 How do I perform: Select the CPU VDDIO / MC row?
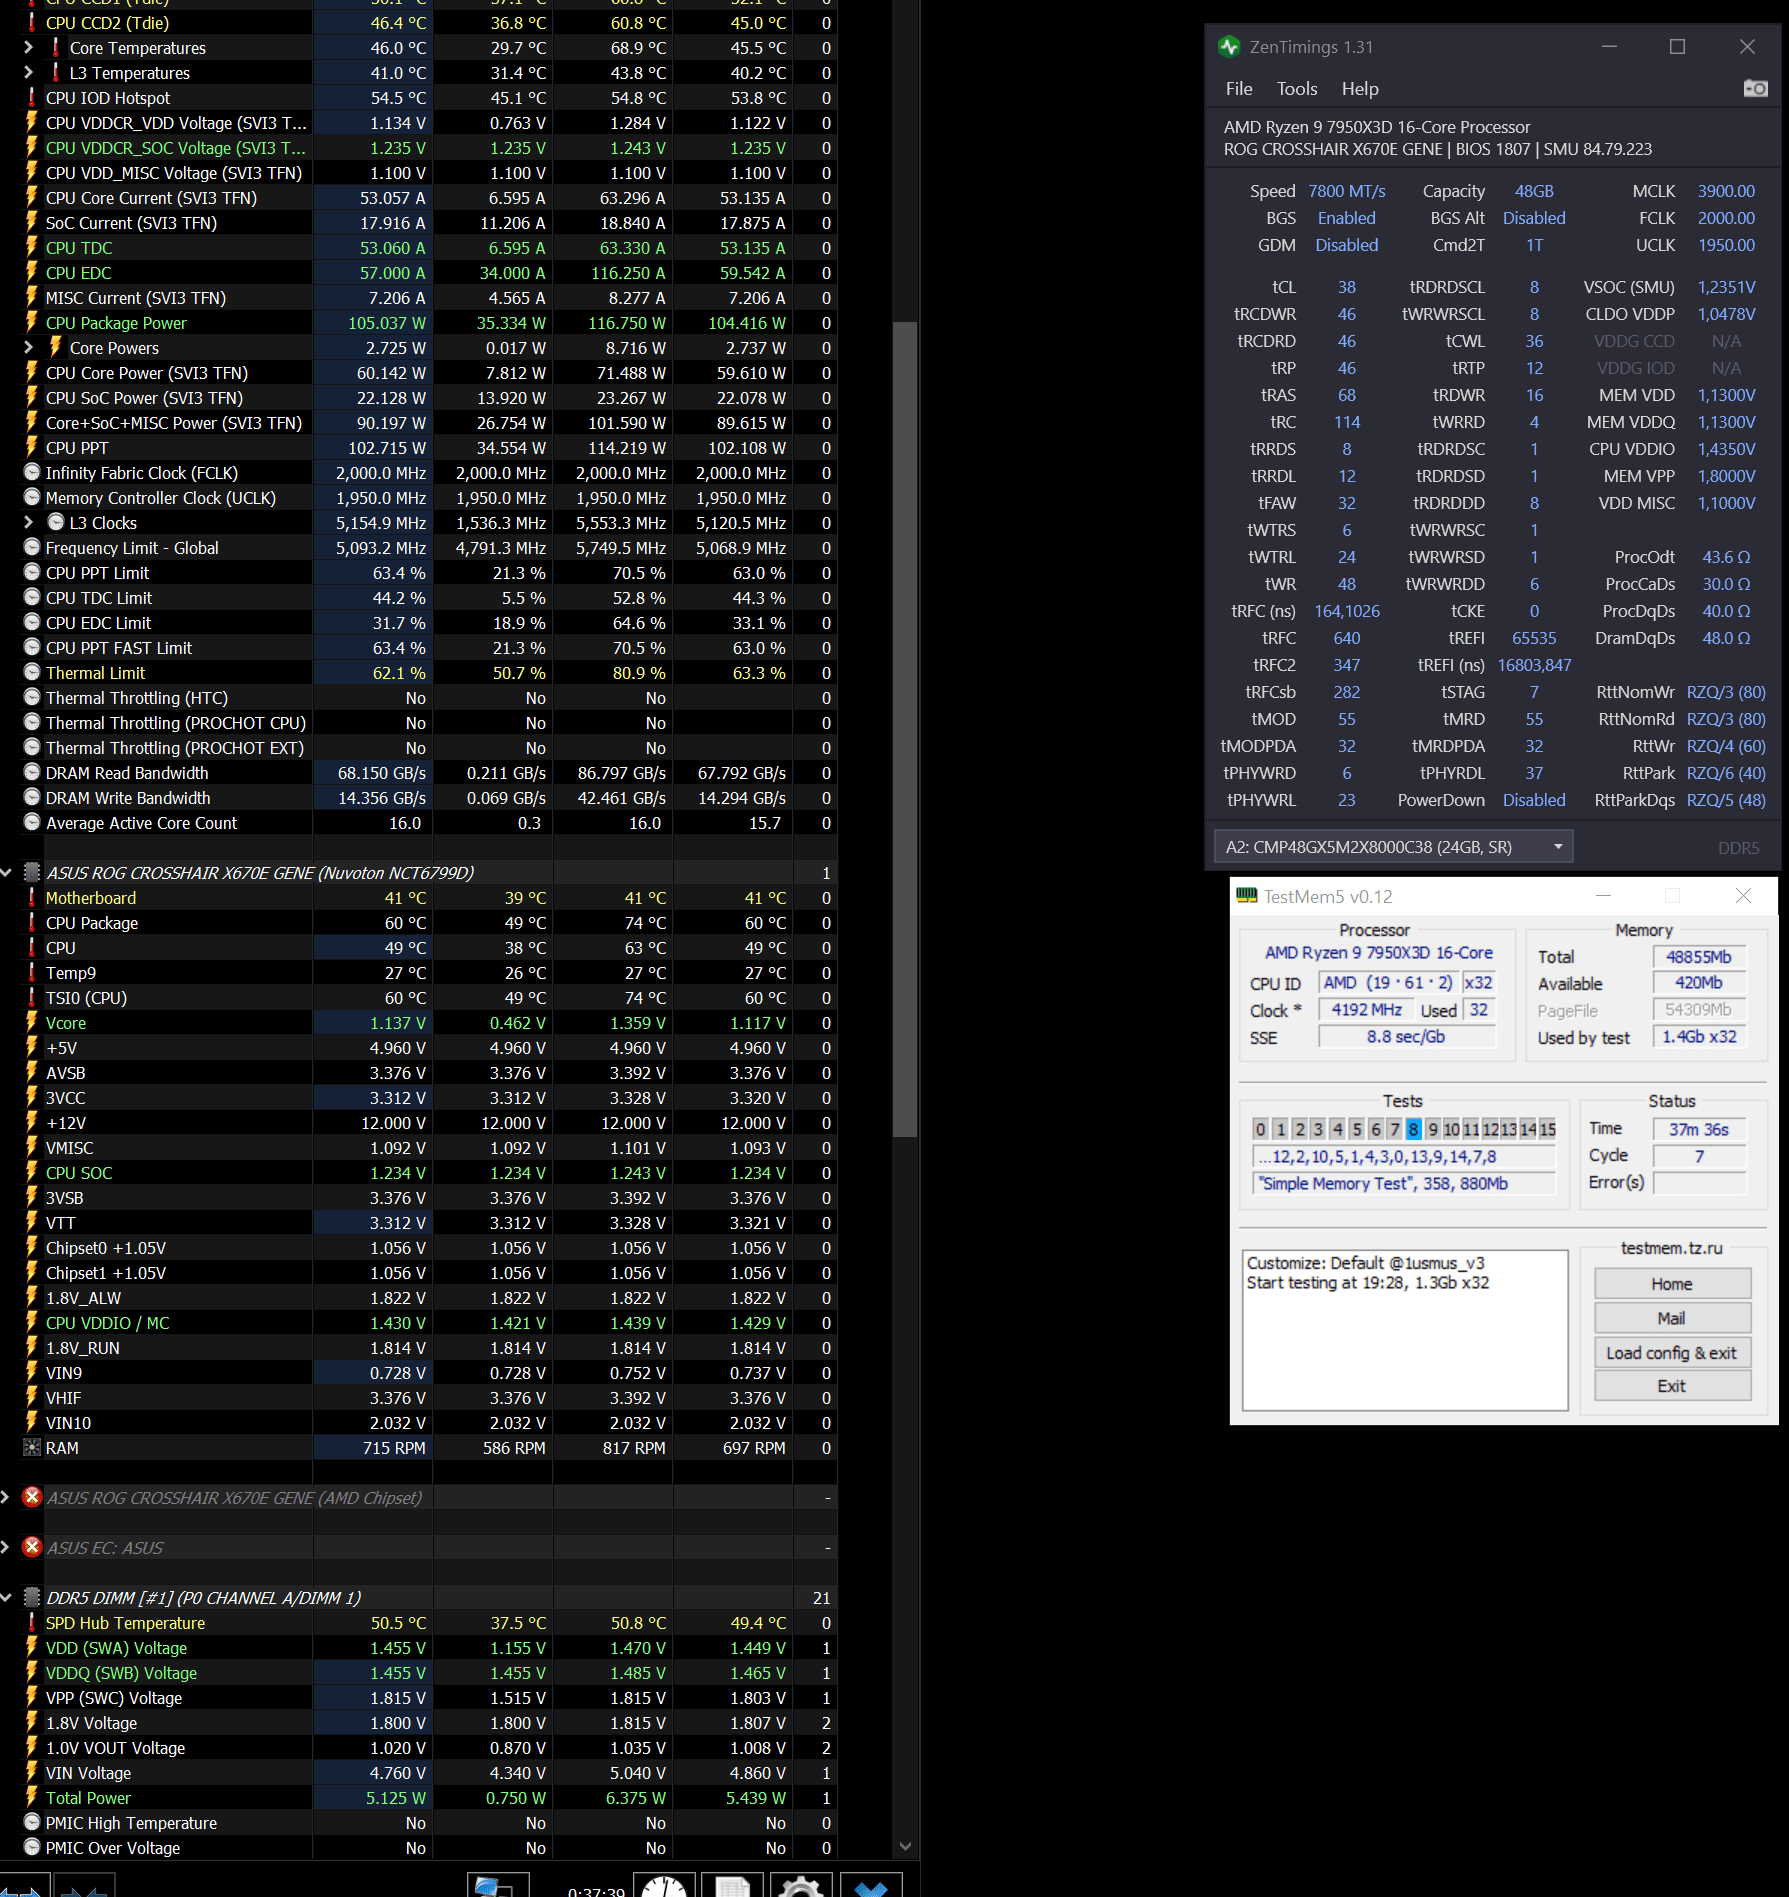pos(418,1322)
